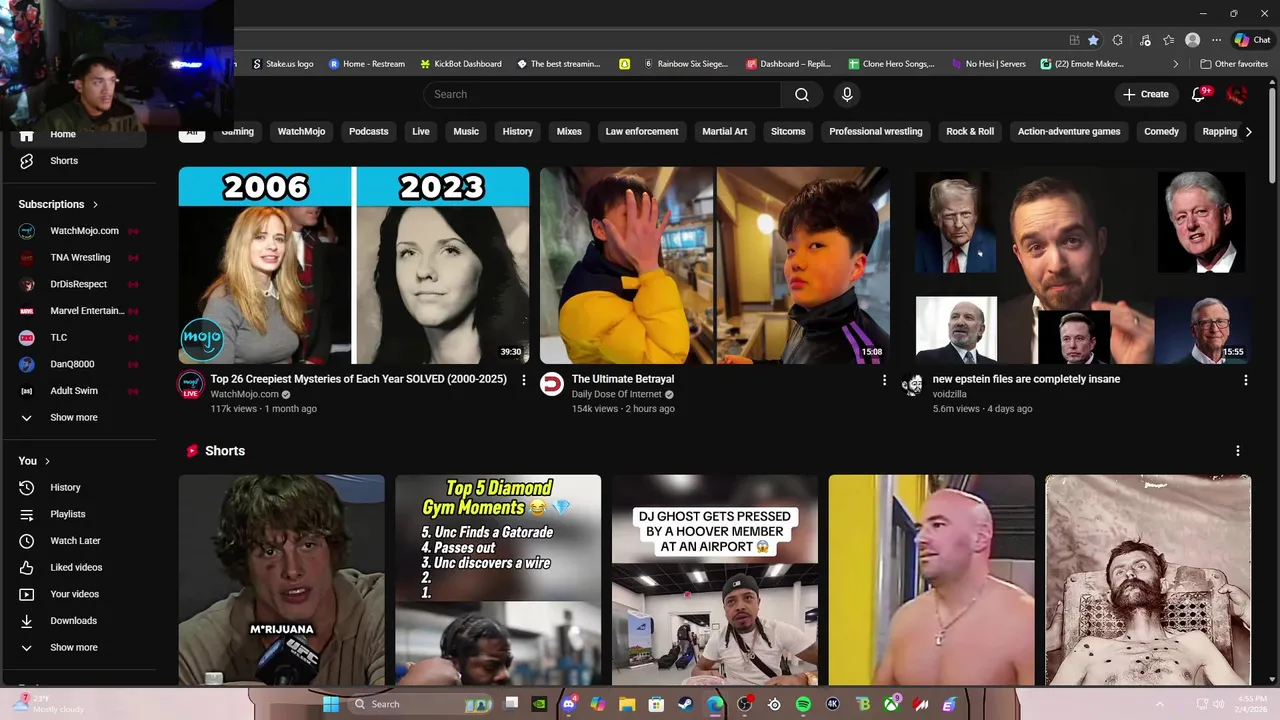
Task: Show more filter chips with right arrow
Action: 1248,131
